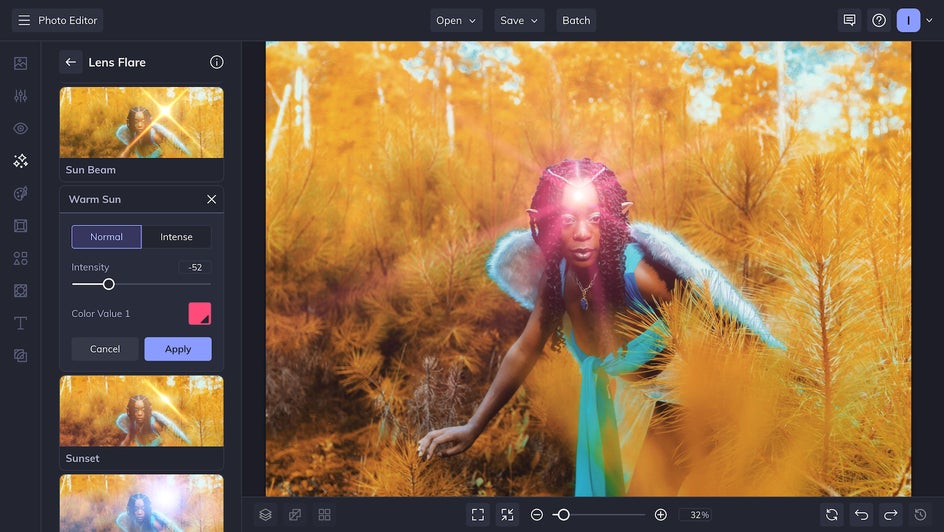Open the Frames sidebar icon
The width and height of the screenshot is (944, 532).
(20, 226)
